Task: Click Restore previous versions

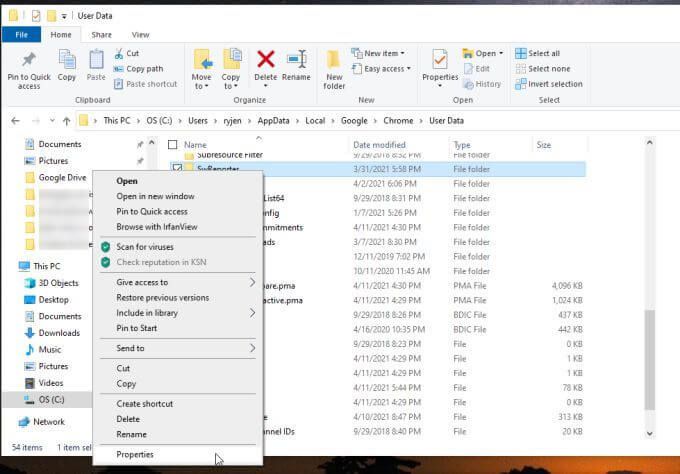Action: (178, 298)
